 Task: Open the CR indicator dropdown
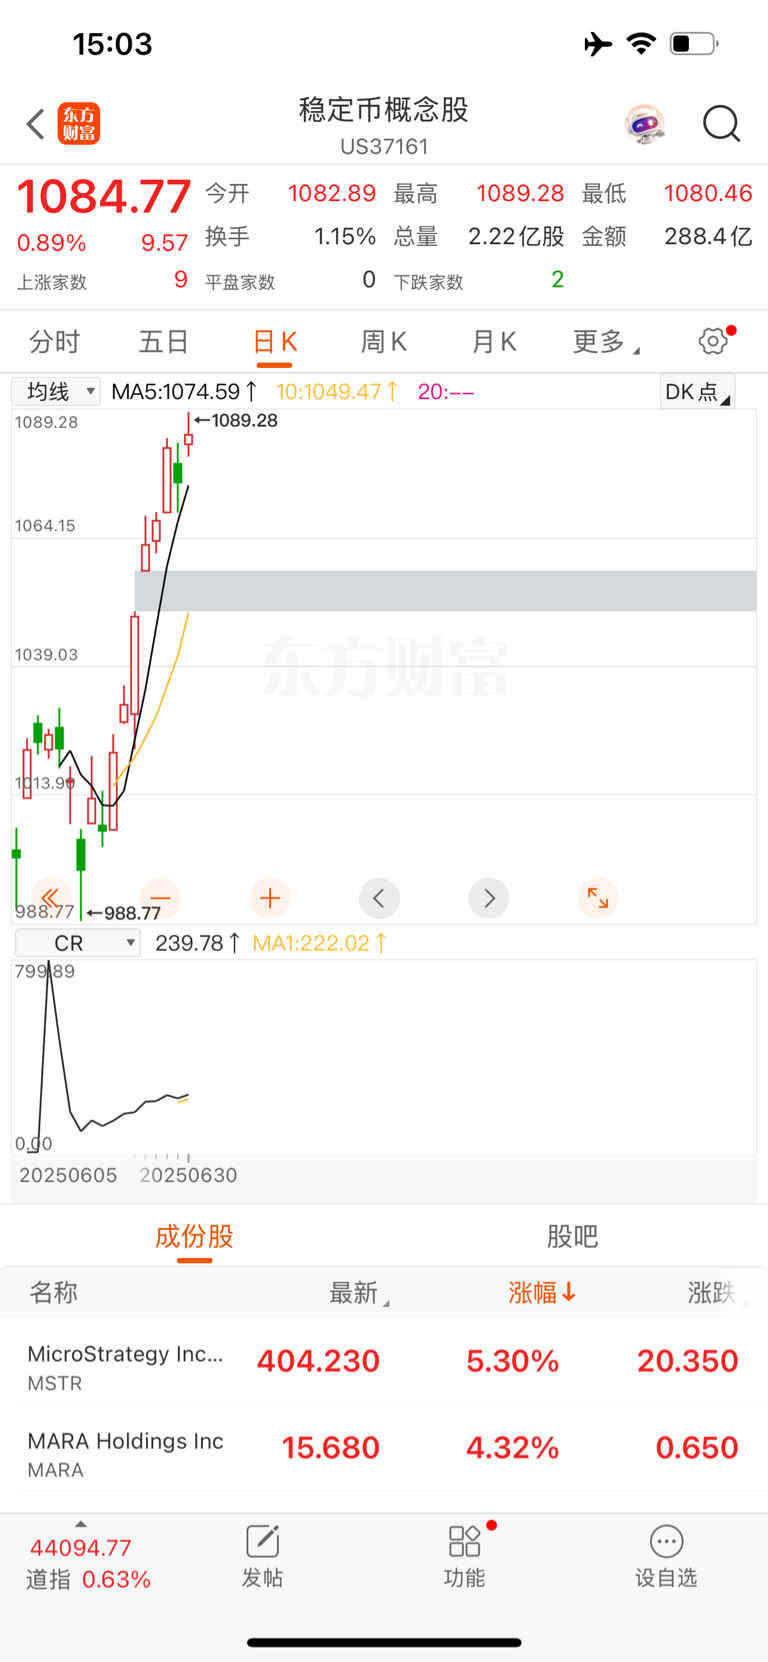coord(78,943)
